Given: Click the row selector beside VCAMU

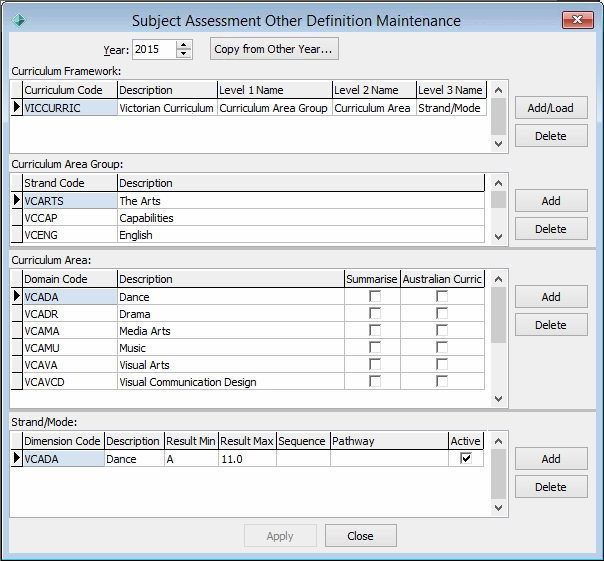Looking at the screenshot, I should [17, 348].
